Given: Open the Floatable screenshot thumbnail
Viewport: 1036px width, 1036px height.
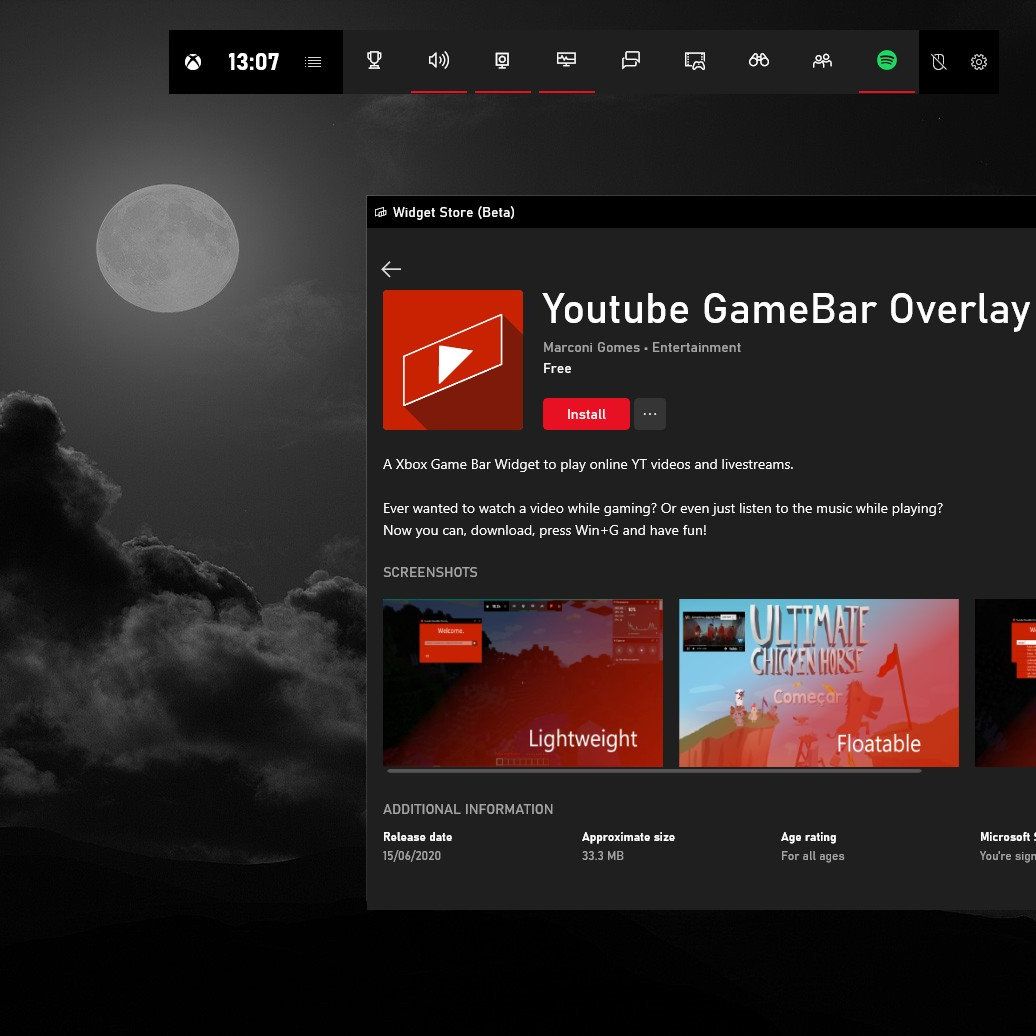Looking at the screenshot, I should (819, 683).
